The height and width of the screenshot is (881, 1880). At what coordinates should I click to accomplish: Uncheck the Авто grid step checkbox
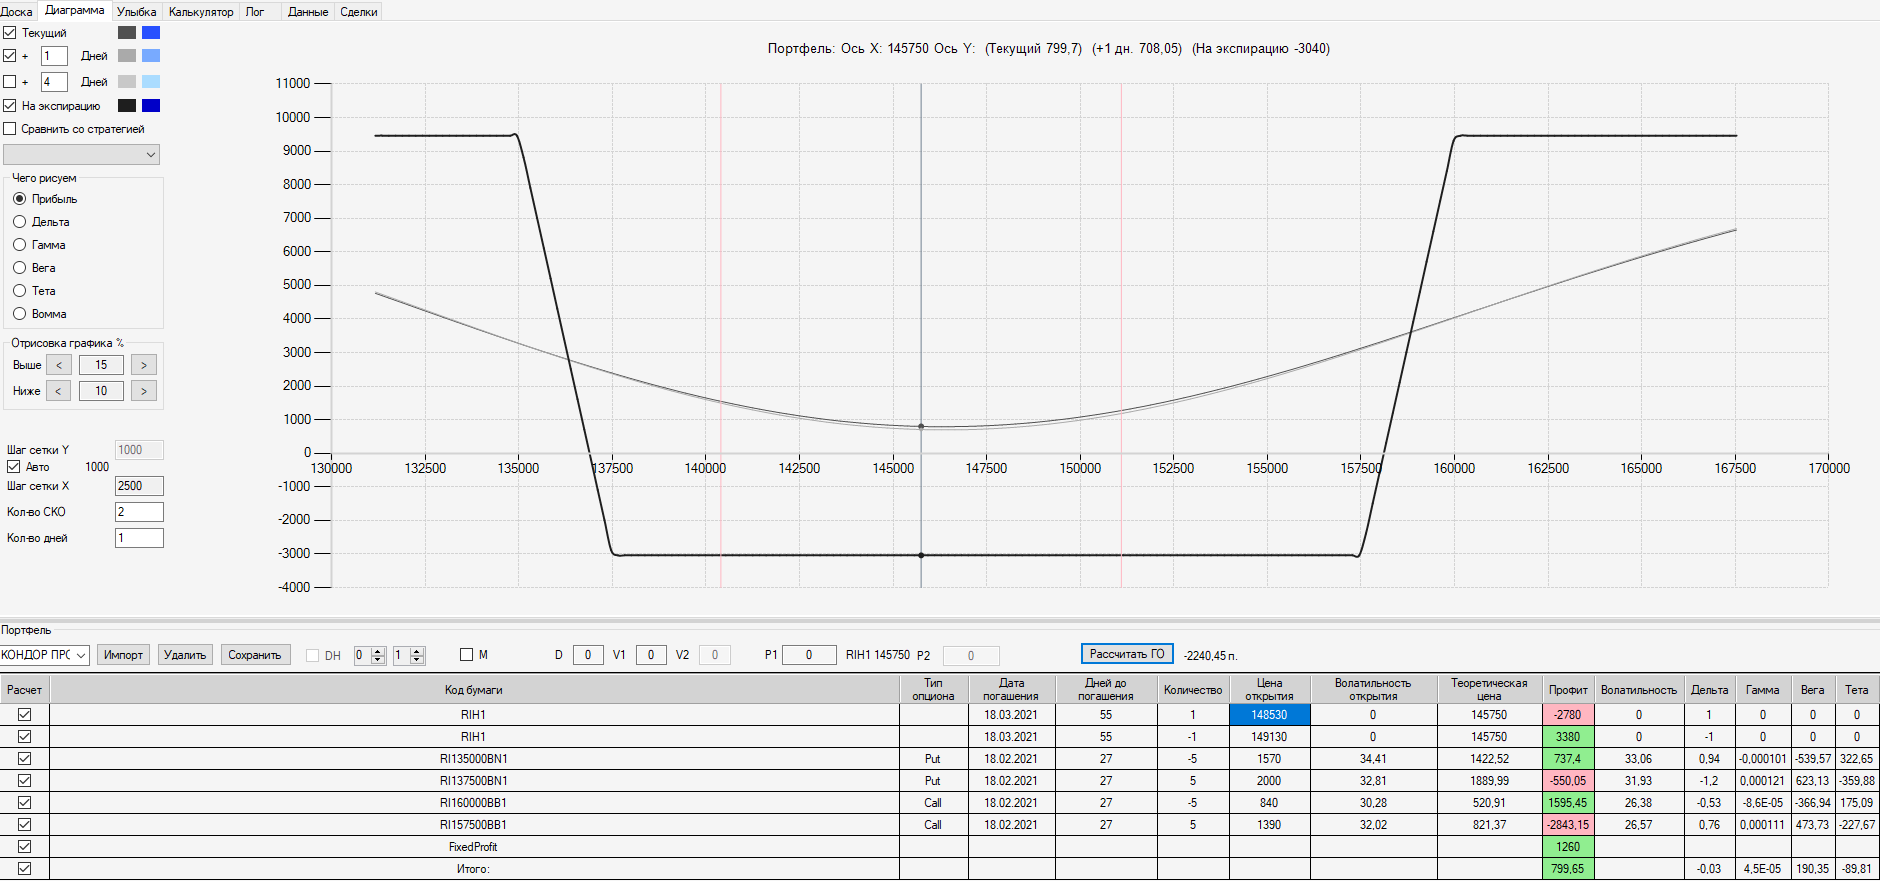pos(14,467)
